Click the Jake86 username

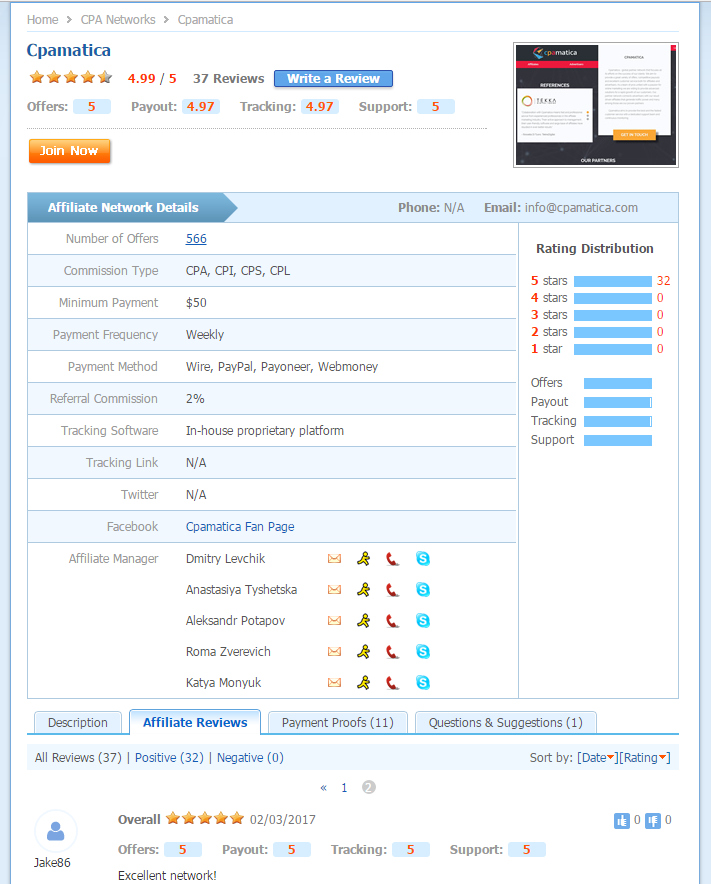(52, 863)
